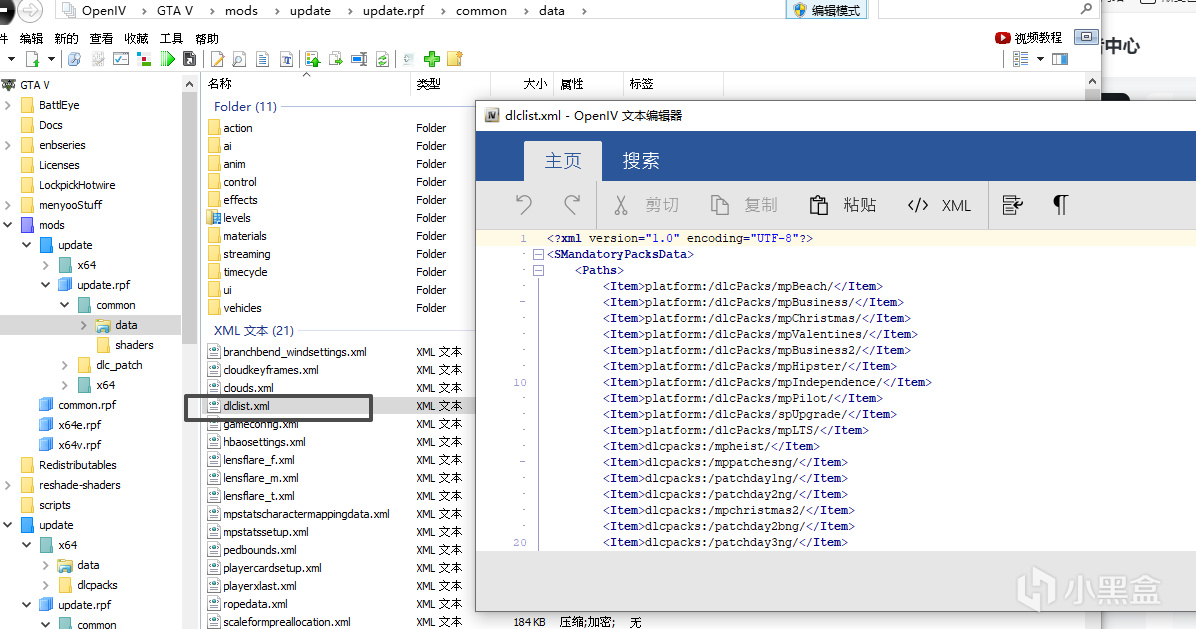Click the rename toolbar icon
The height and width of the screenshot is (629, 1196).
[x=358, y=59]
